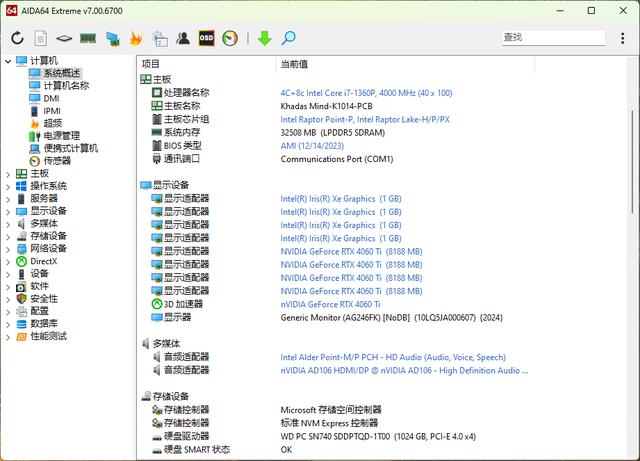Click the magnifier search icon
The height and width of the screenshot is (461, 640).
pos(289,38)
